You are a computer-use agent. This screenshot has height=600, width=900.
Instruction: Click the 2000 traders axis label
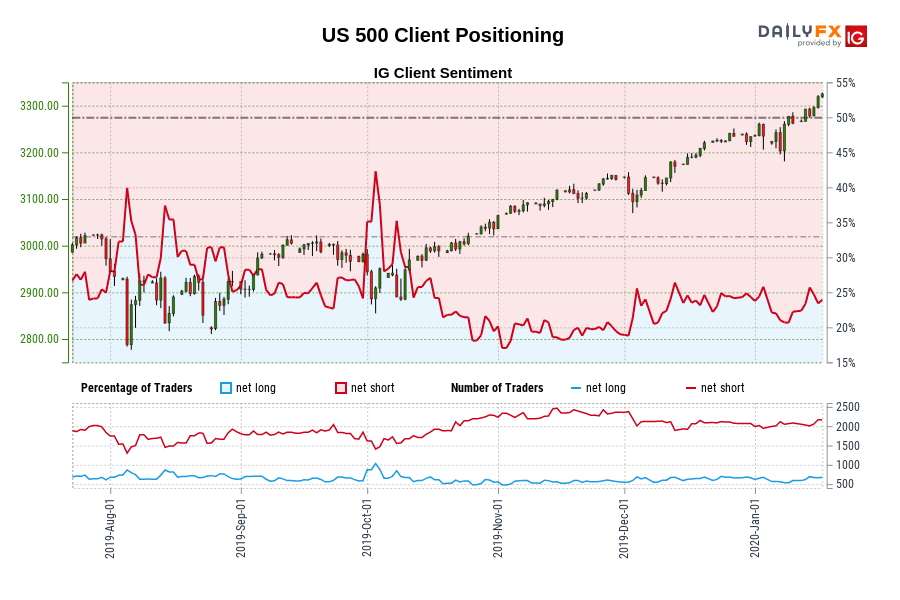tap(848, 427)
